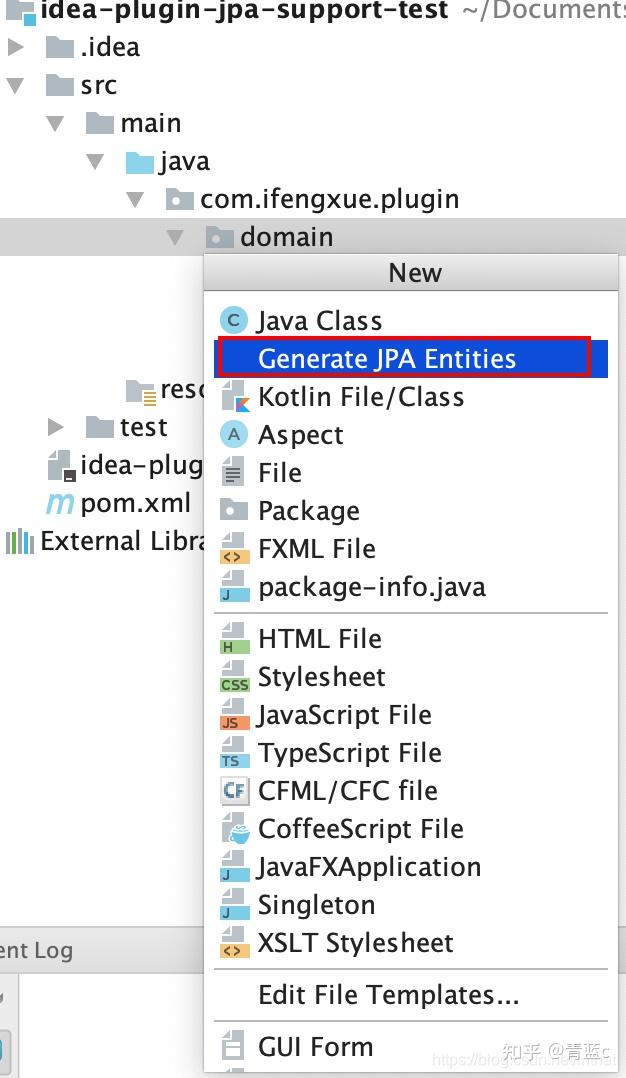The width and height of the screenshot is (626, 1078).
Task: Expand the test folder arrow
Action: tap(56, 428)
